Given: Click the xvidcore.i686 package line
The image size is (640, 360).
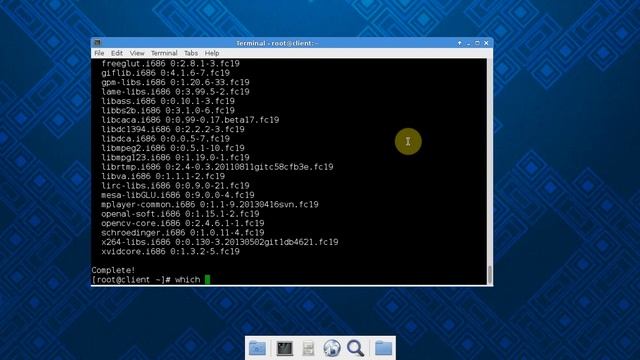Looking at the screenshot, I should (x=170, y=251).
